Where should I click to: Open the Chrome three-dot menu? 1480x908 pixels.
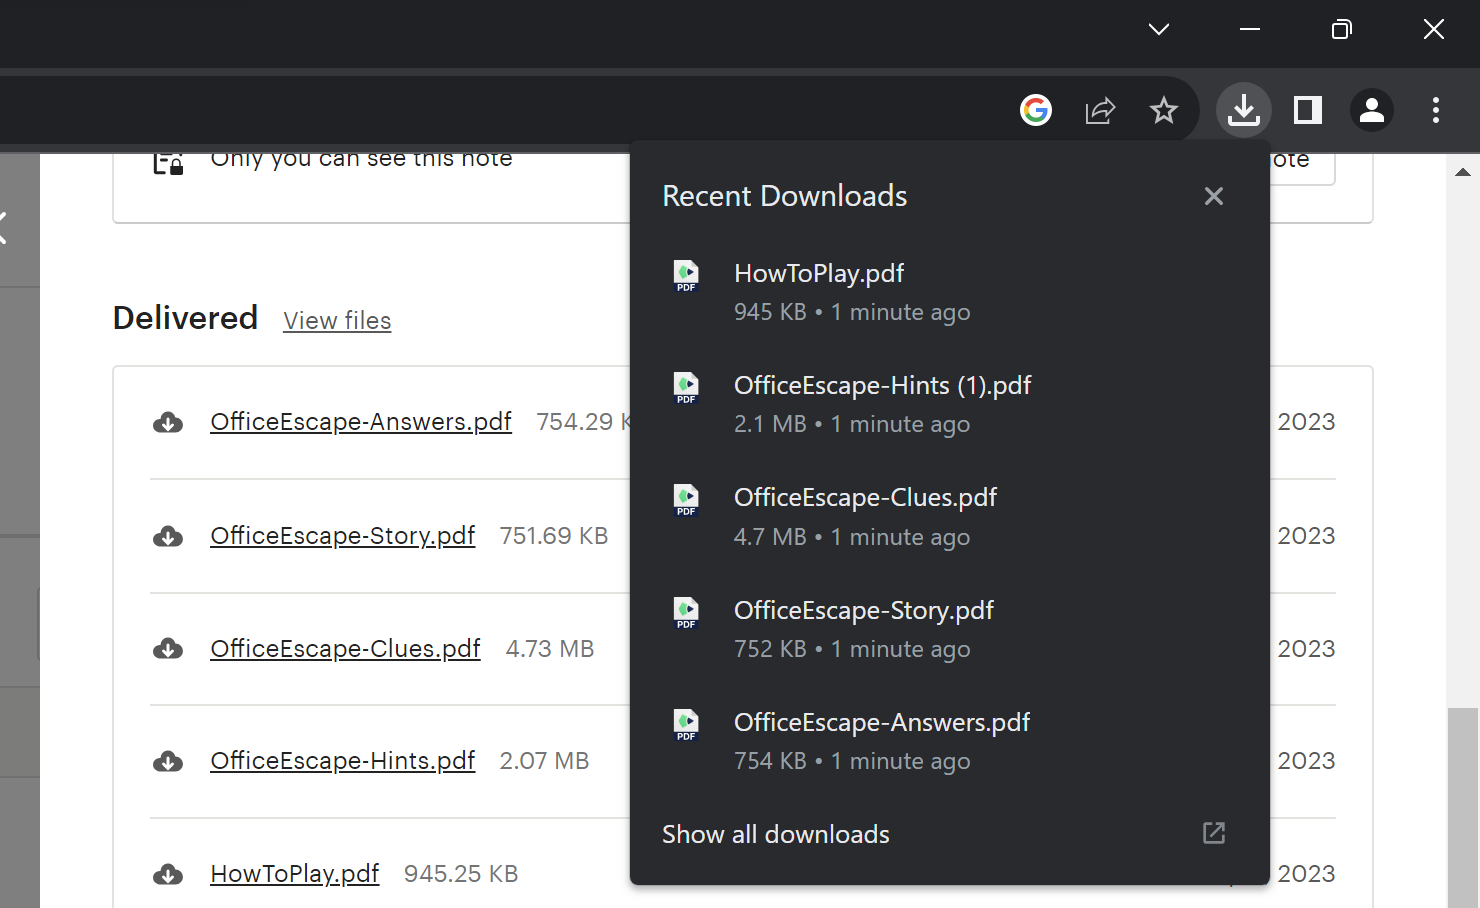coord(1435,110)
